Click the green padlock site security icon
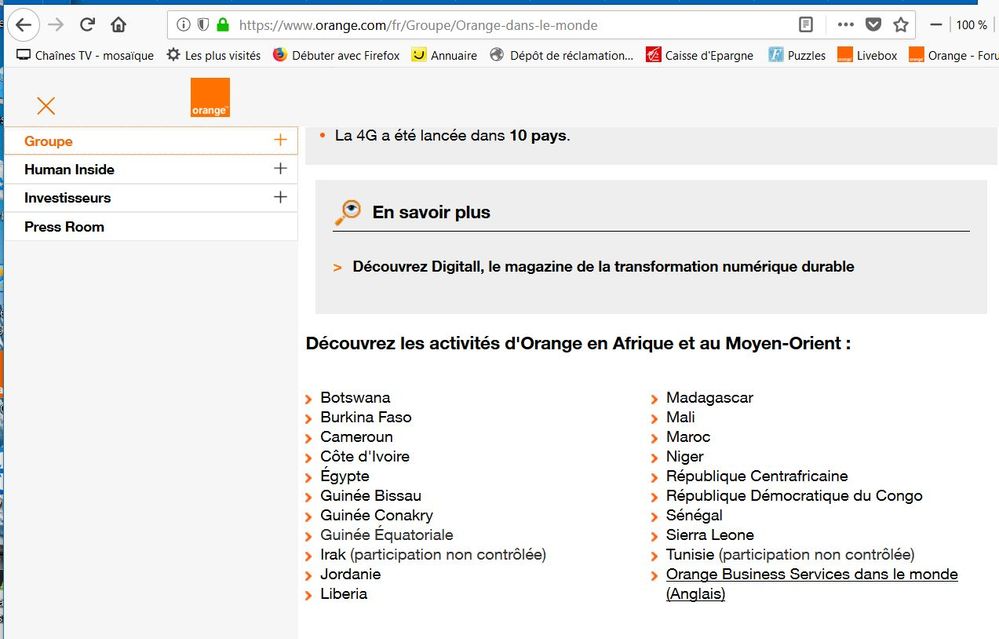The width and height of the screenshot is (999, 639). point(222,25)
